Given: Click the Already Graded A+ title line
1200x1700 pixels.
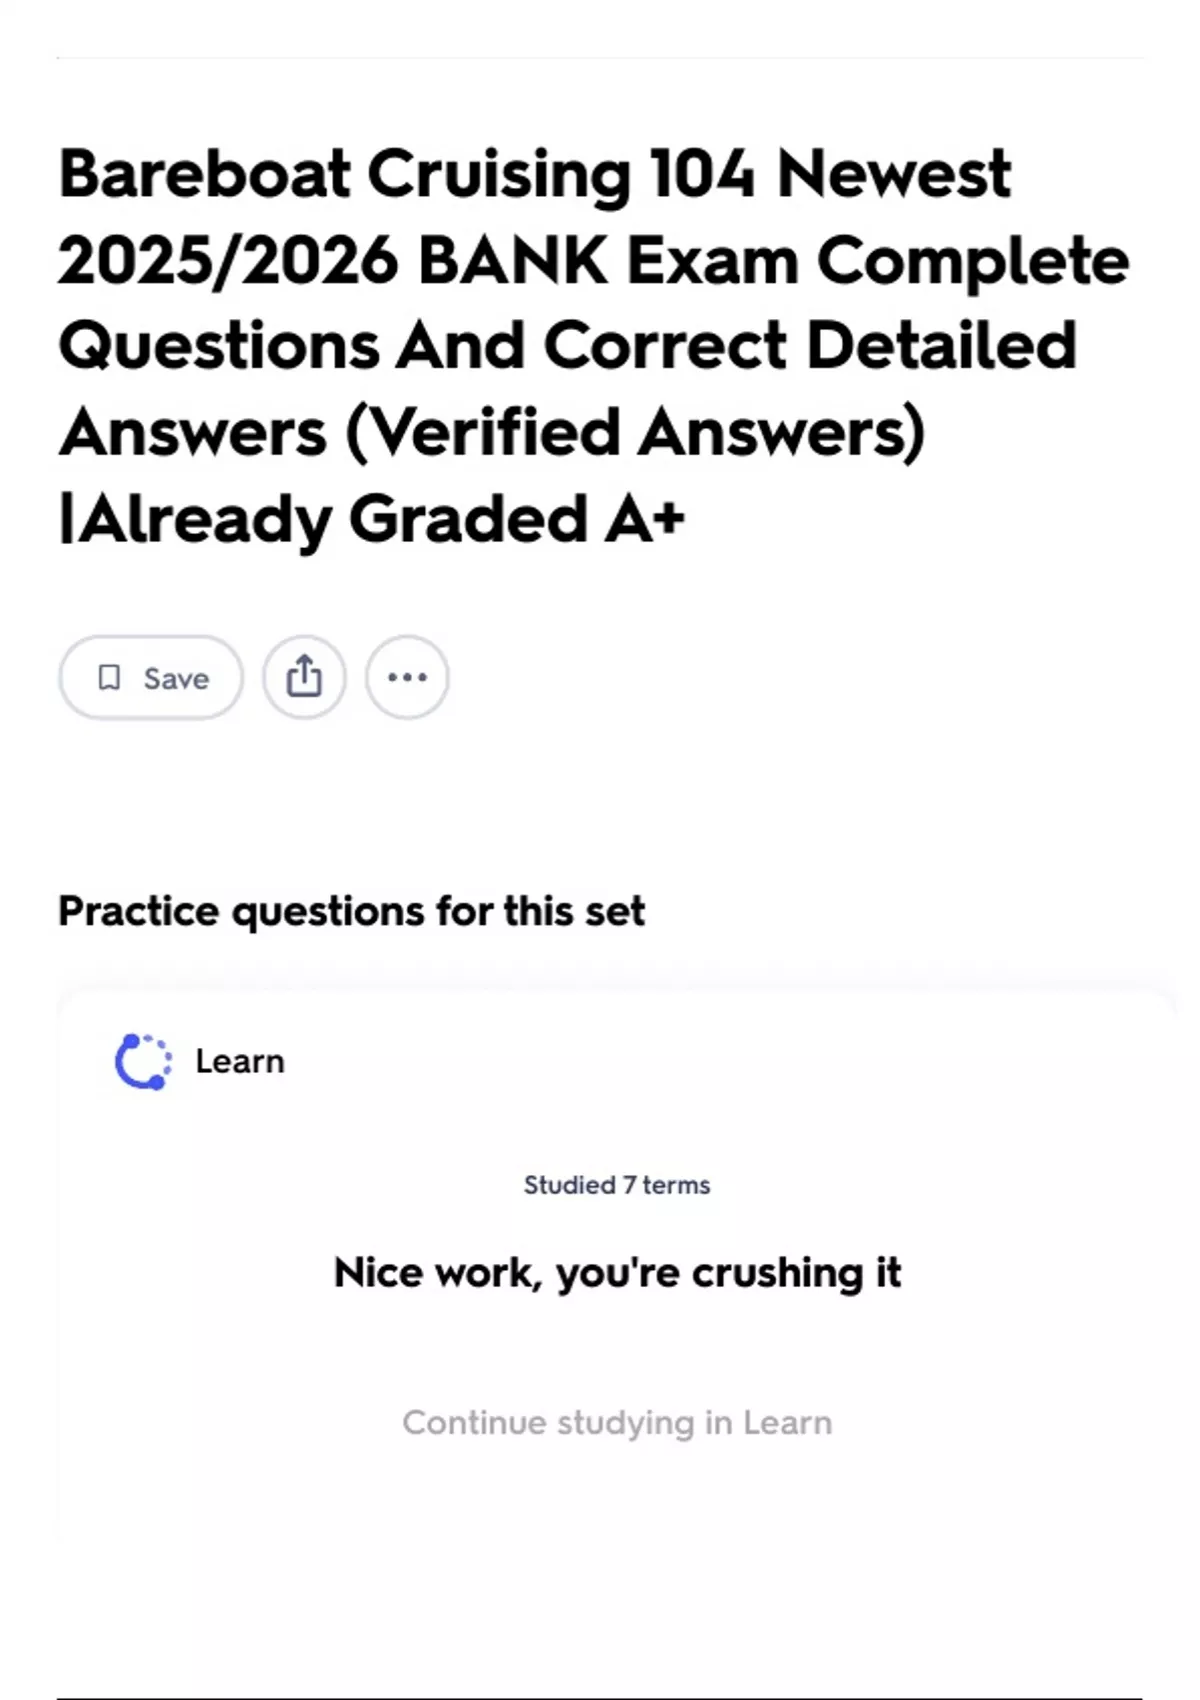Looking at the screenshot, I should point(372,520).
